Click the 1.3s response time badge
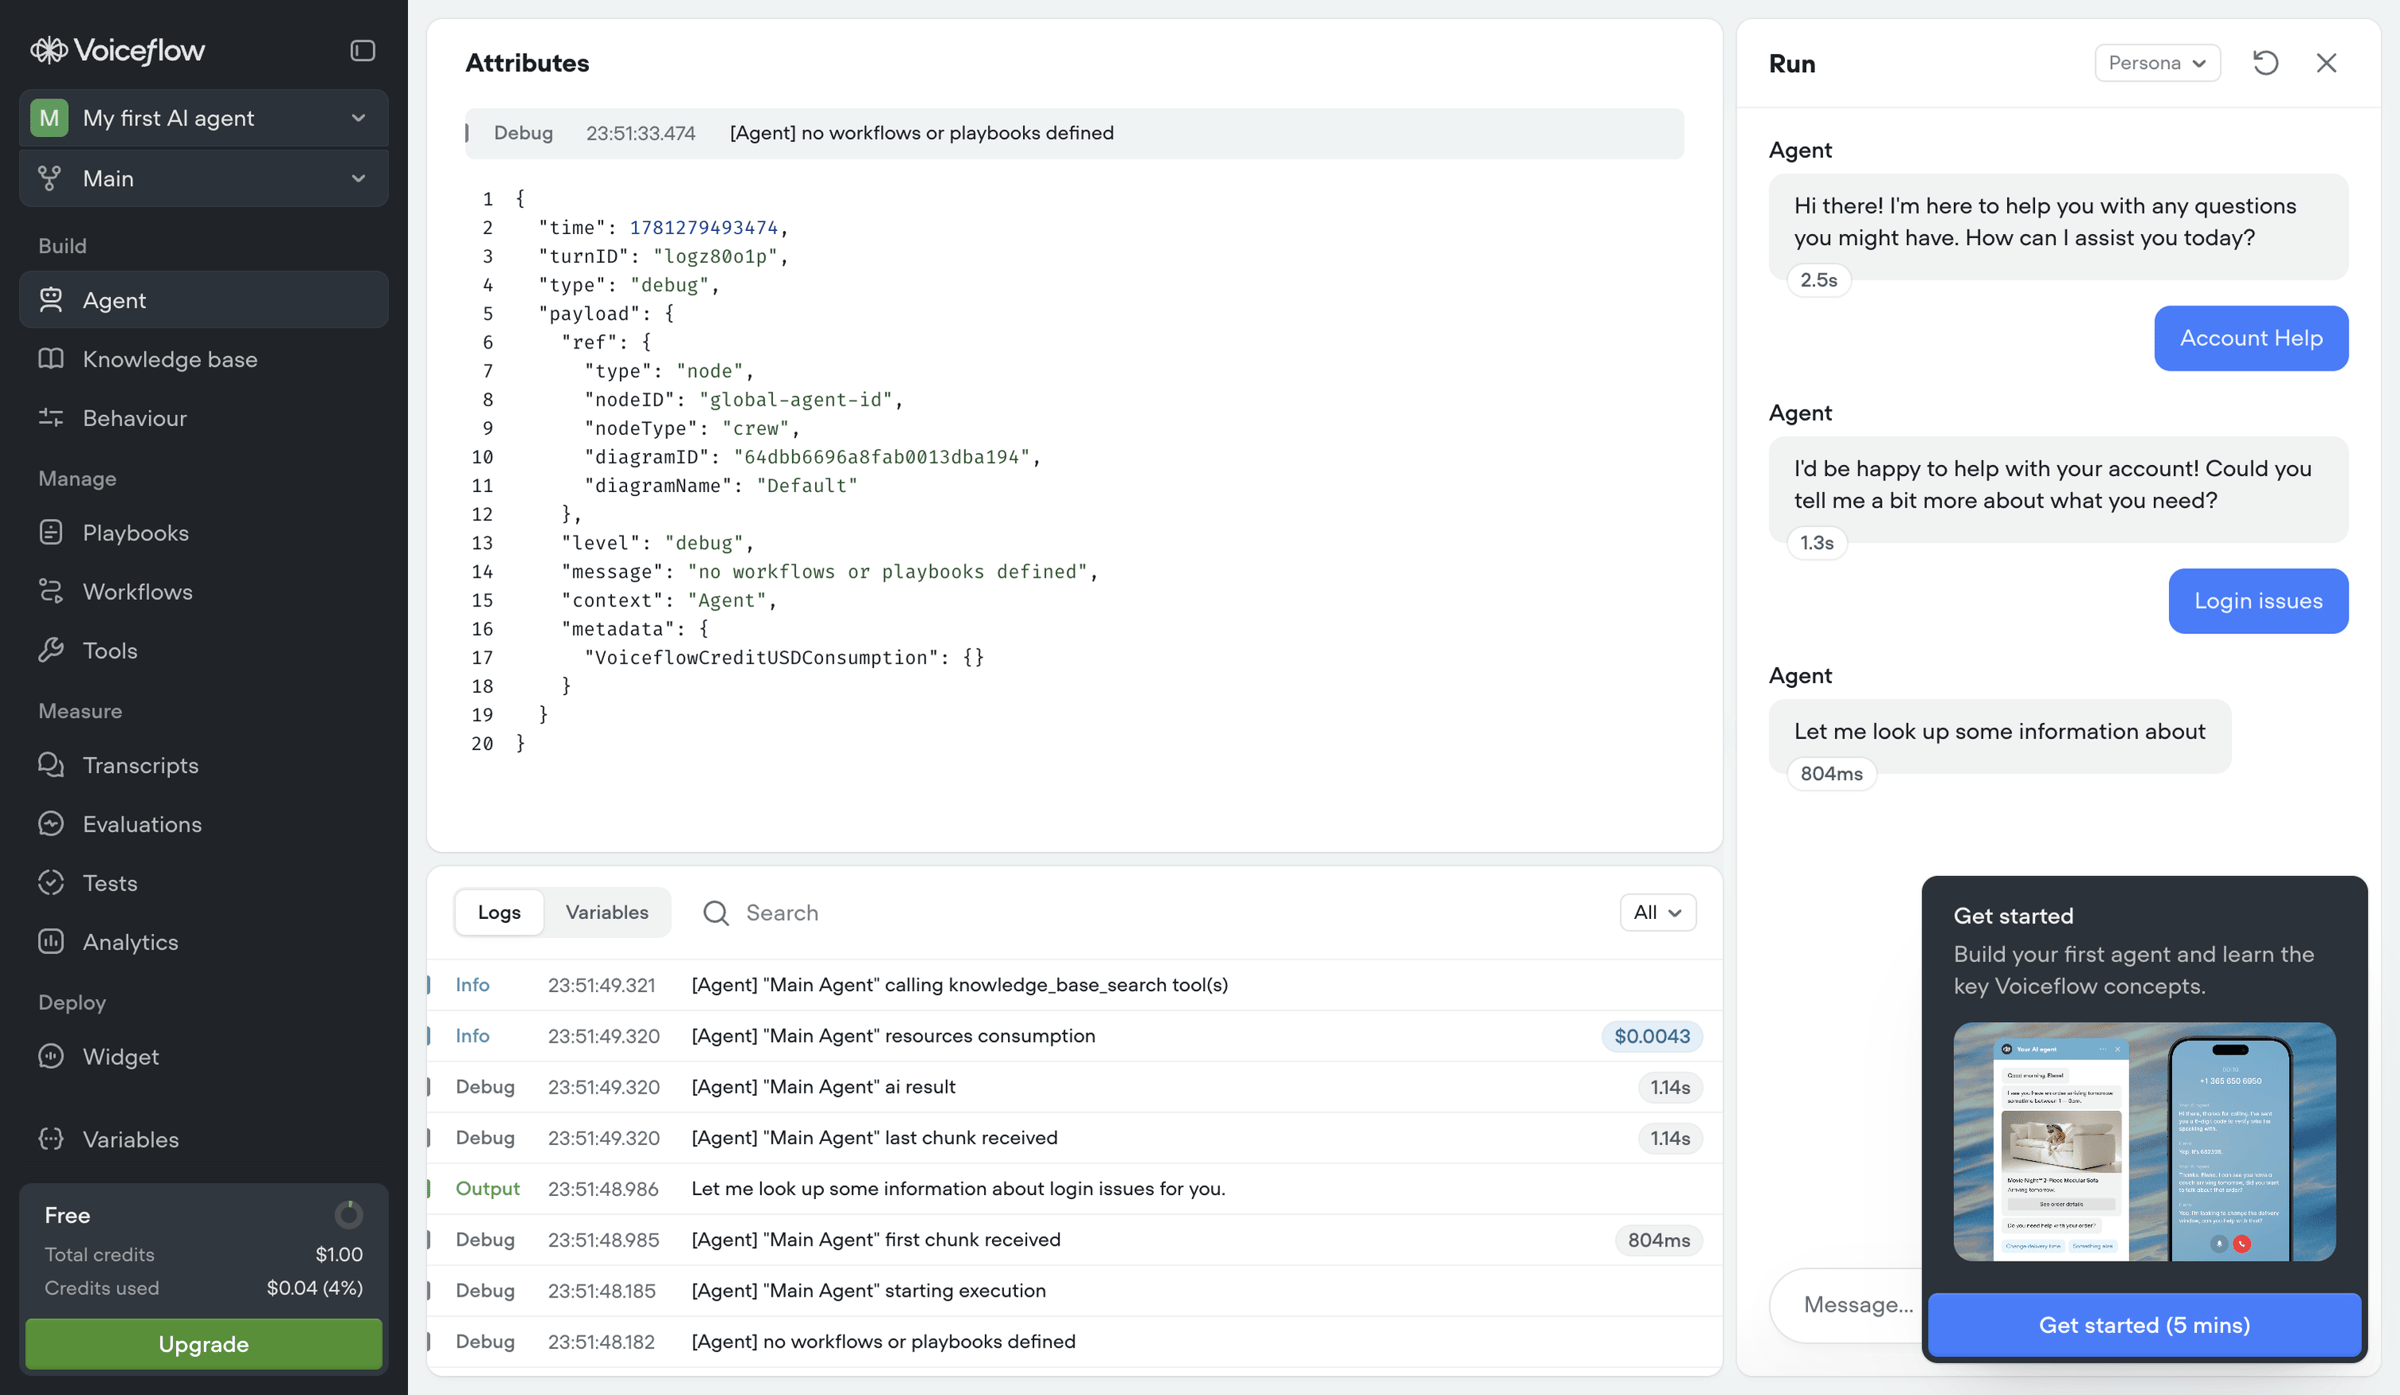This screenshot has width=2400, height=1395. click(1817, 543)
